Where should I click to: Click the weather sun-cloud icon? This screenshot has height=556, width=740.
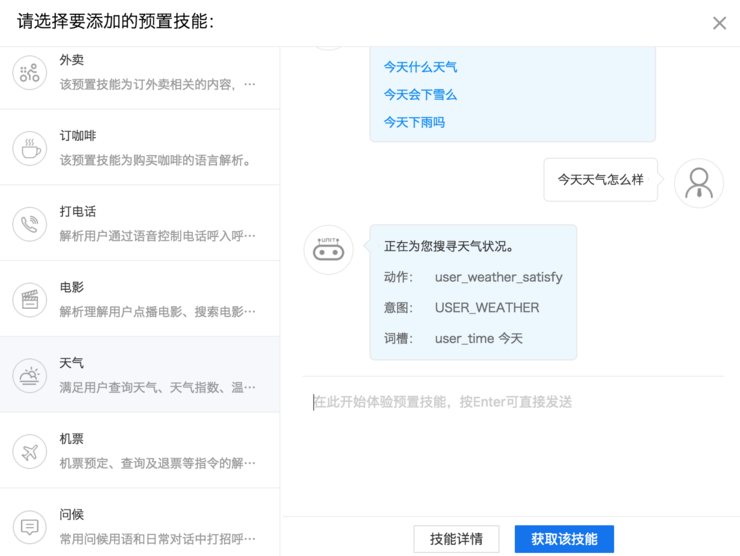pos(30,376)
